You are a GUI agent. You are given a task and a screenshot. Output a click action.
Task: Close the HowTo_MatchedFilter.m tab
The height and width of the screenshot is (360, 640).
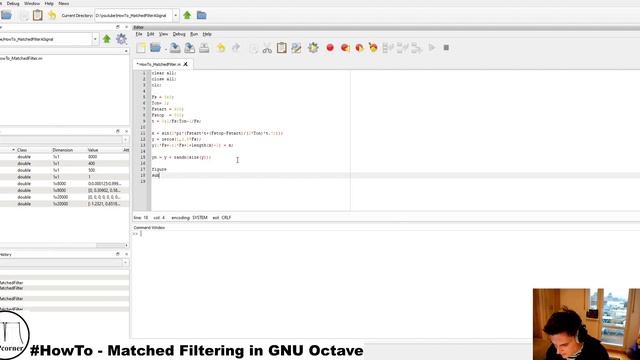coord(186,64)
